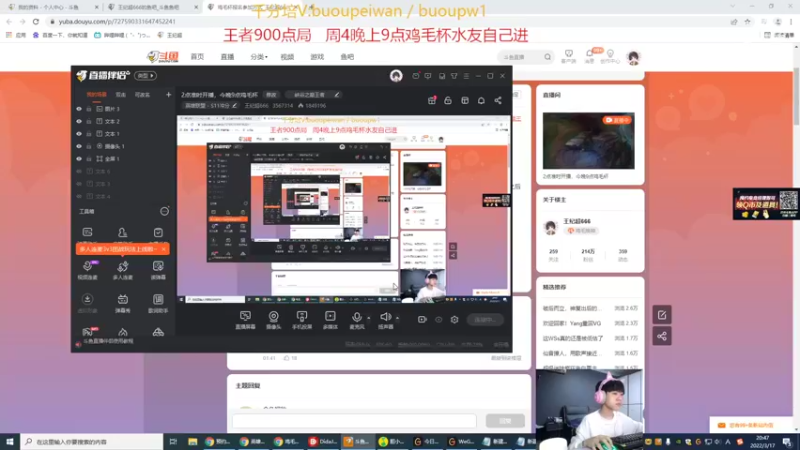Open the live room thumbnail in sidebar
The image size is (800, 450).
pyautogui.click(x=589, y=141)
